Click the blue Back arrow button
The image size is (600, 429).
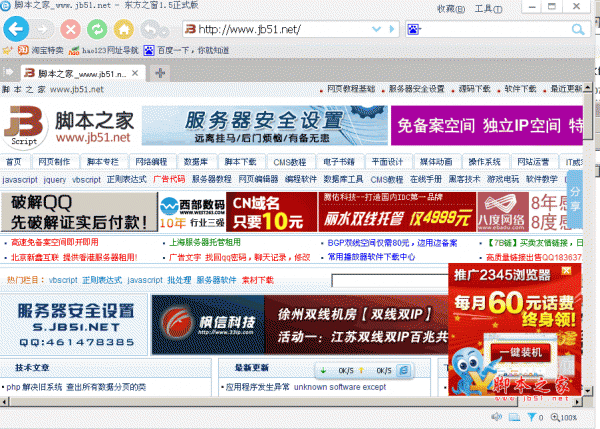[x=16, y=29]
